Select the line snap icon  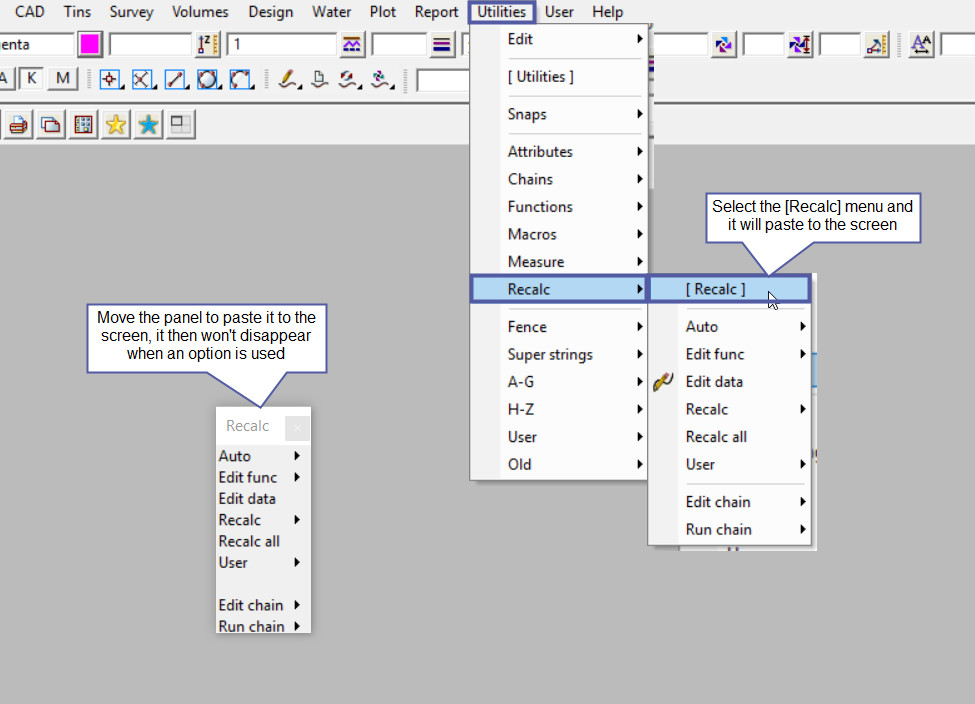175,79
